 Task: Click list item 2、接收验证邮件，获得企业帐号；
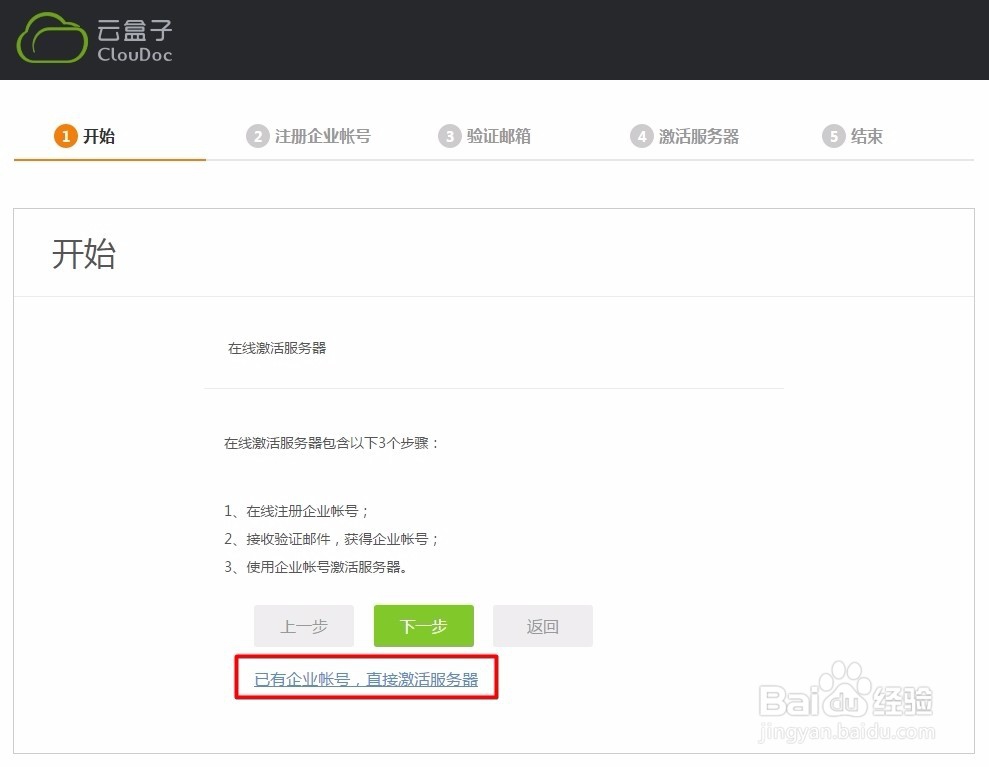332,539
